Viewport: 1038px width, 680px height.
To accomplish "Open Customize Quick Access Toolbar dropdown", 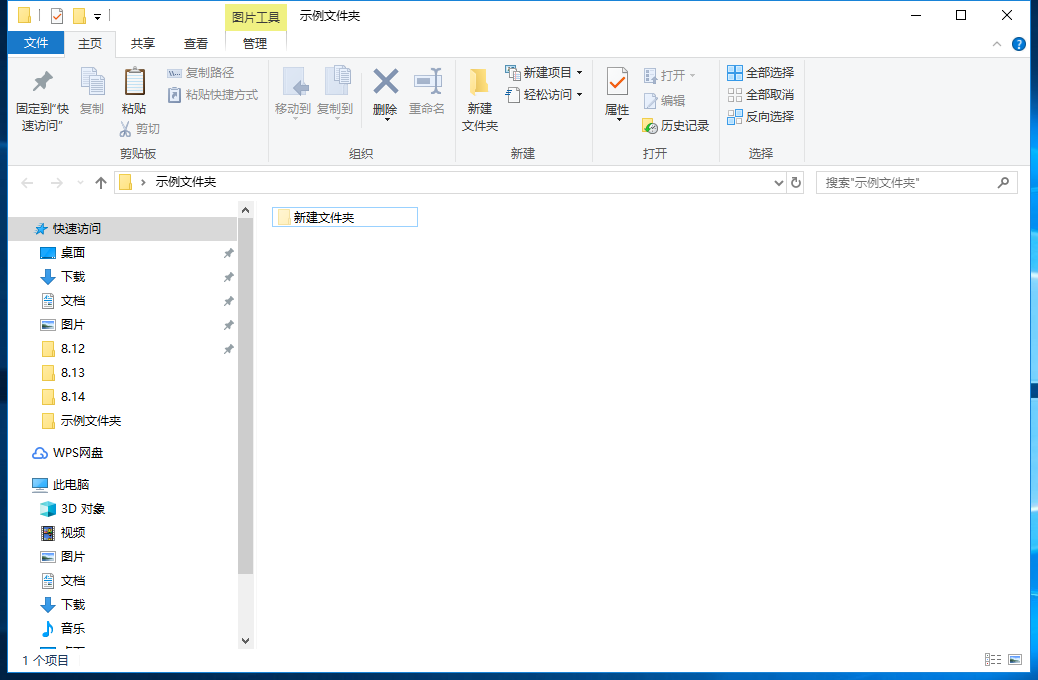I will click(97, 17).
